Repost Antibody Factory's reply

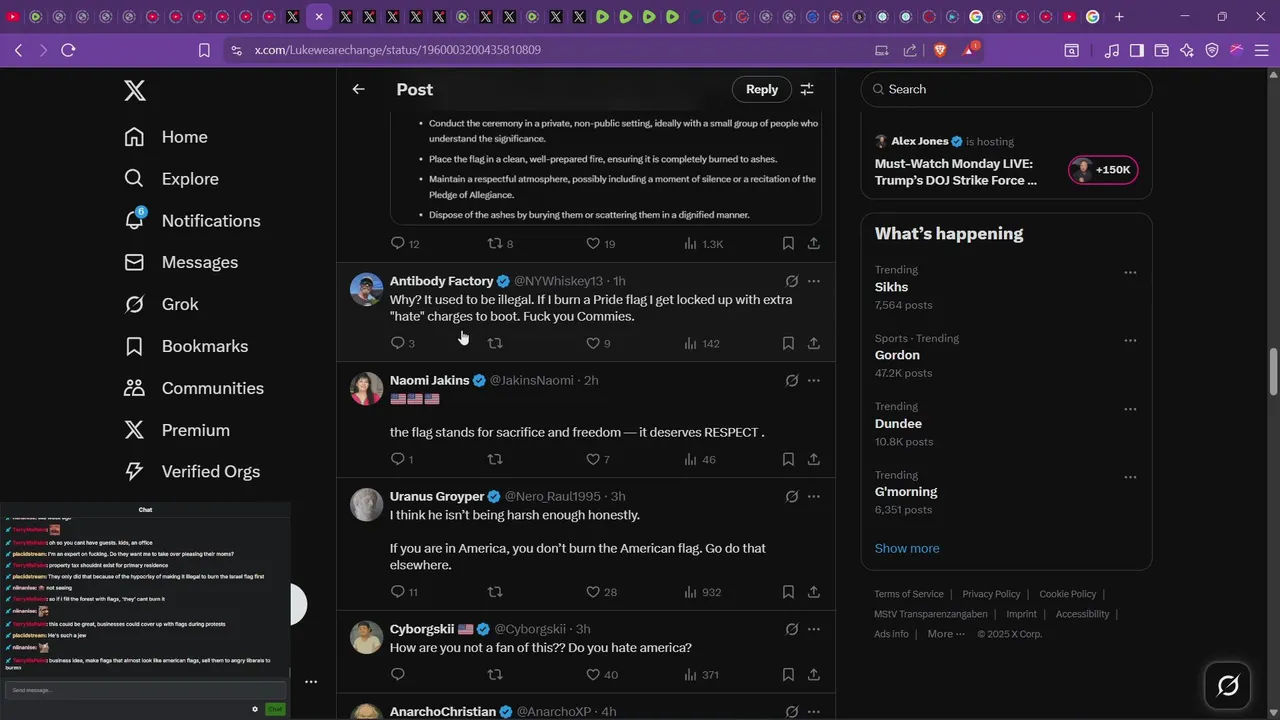pyautogui.click(x=494, y=343)
